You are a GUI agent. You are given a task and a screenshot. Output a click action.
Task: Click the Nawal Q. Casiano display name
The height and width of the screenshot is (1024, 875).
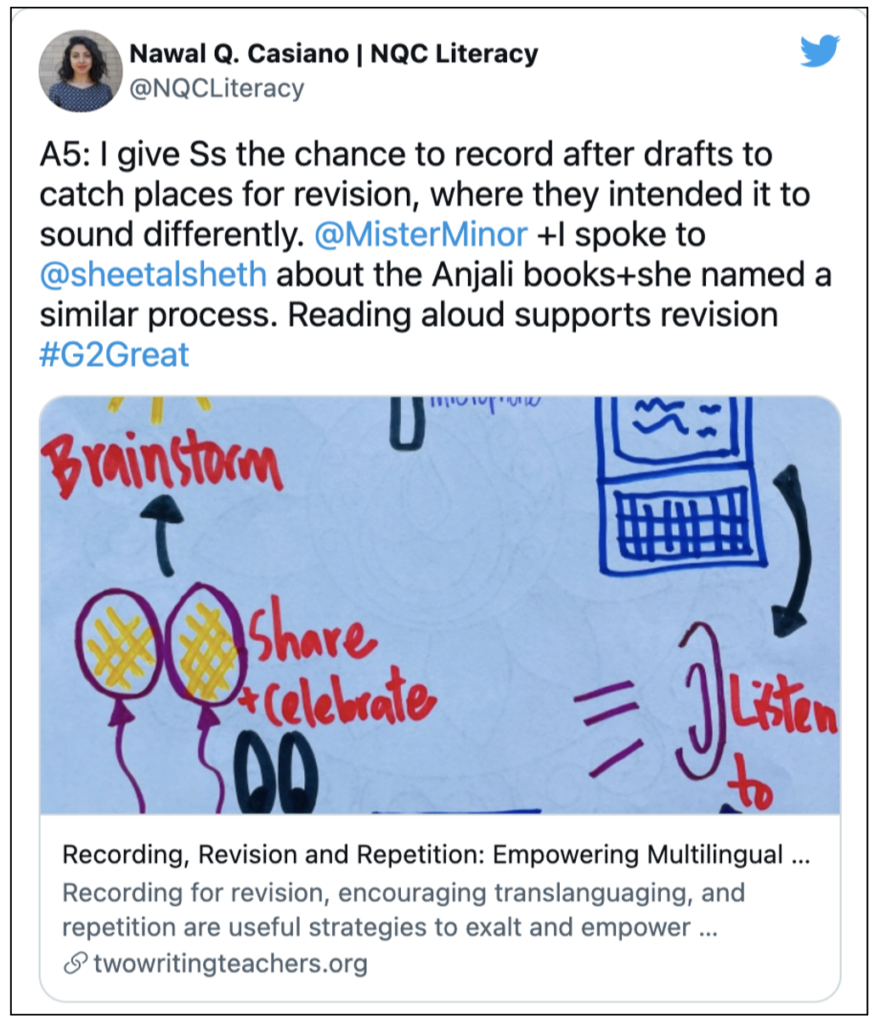239,54
